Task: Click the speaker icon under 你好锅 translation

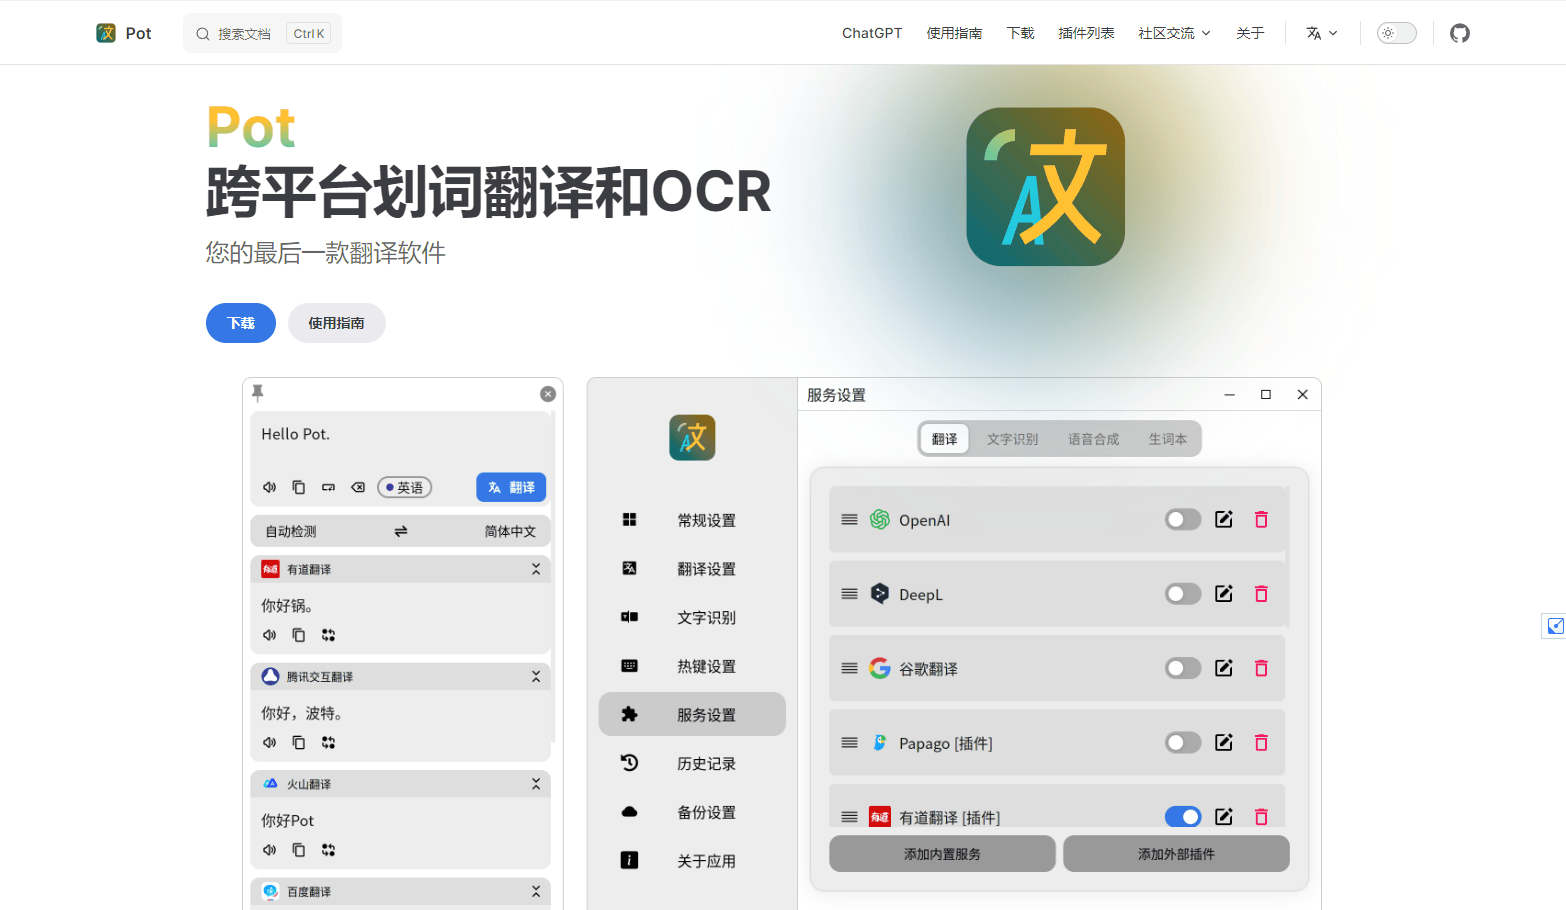Action: tap(269, 635)
